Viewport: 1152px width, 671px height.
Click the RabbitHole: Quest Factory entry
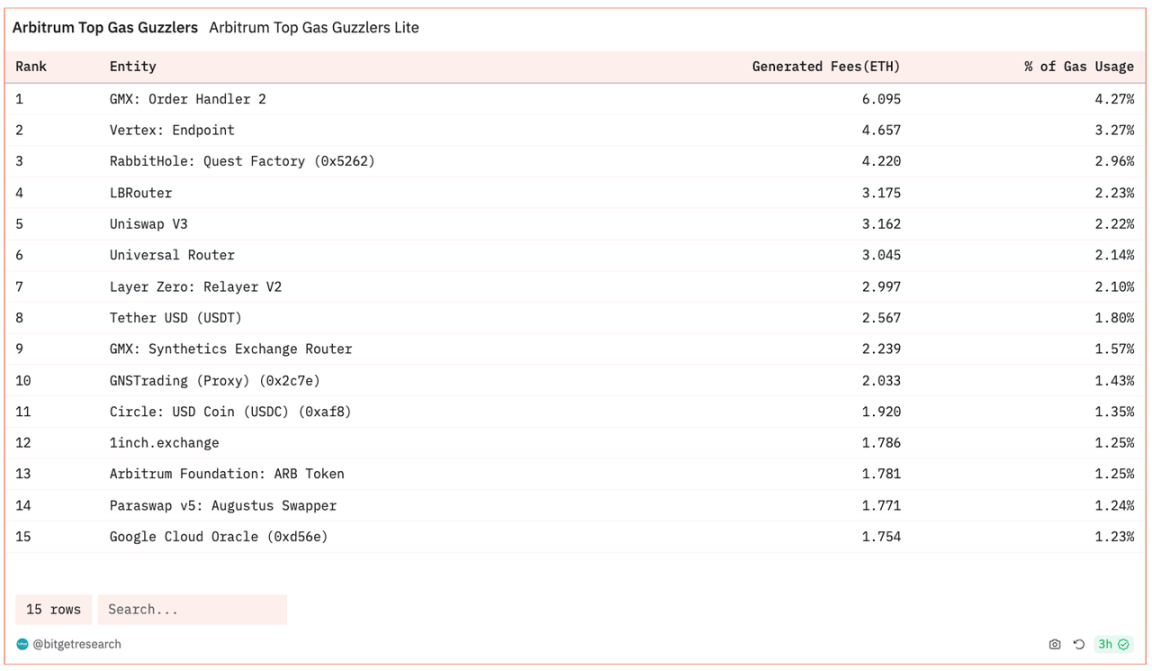coord(242,161)
